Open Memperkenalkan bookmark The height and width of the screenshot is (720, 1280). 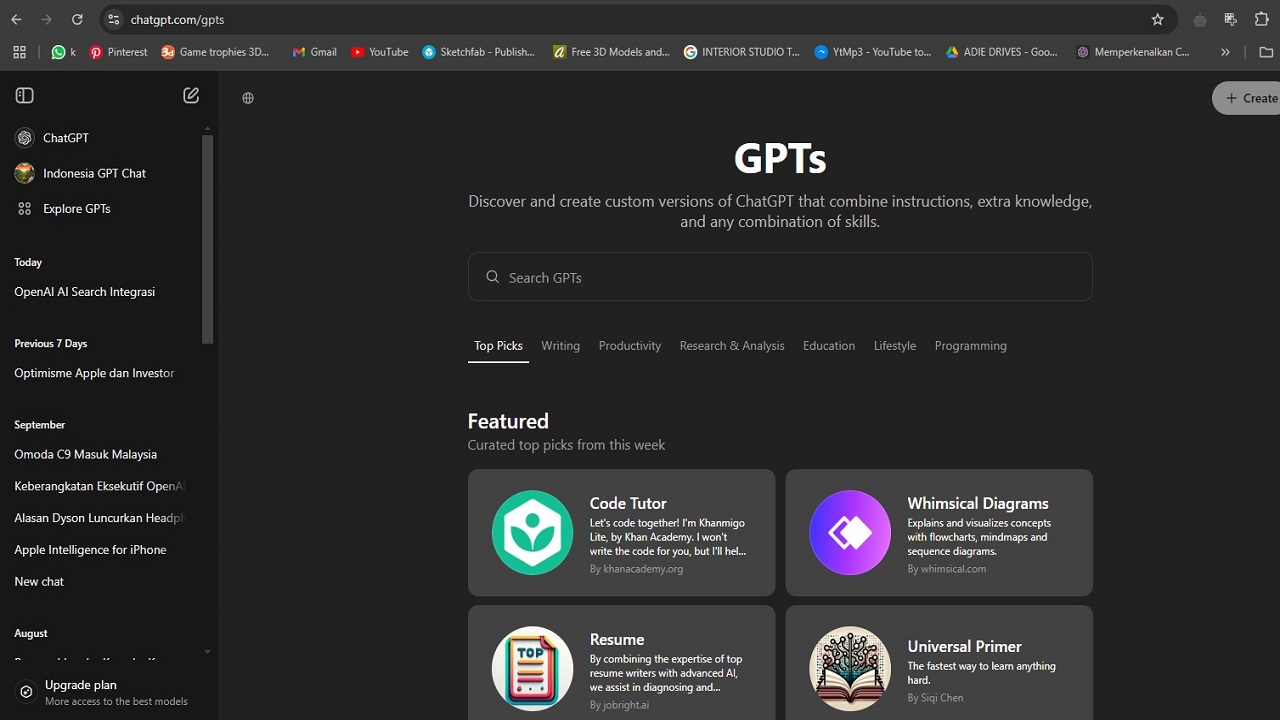(1133, 52)
